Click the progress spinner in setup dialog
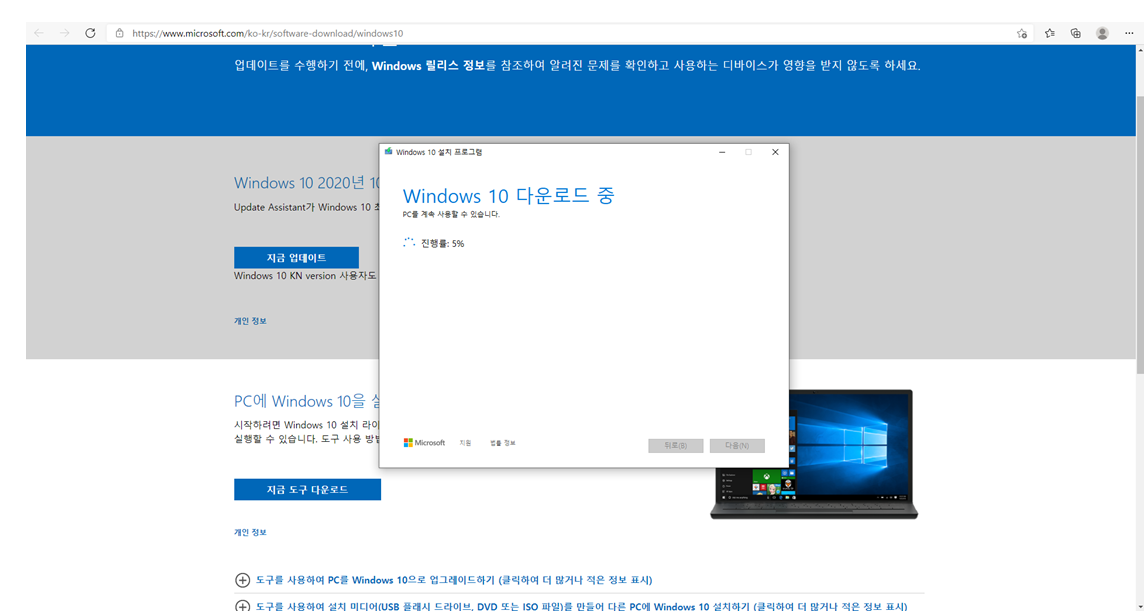The height and width of the screenshot is (611, 1144). (409, 243)
